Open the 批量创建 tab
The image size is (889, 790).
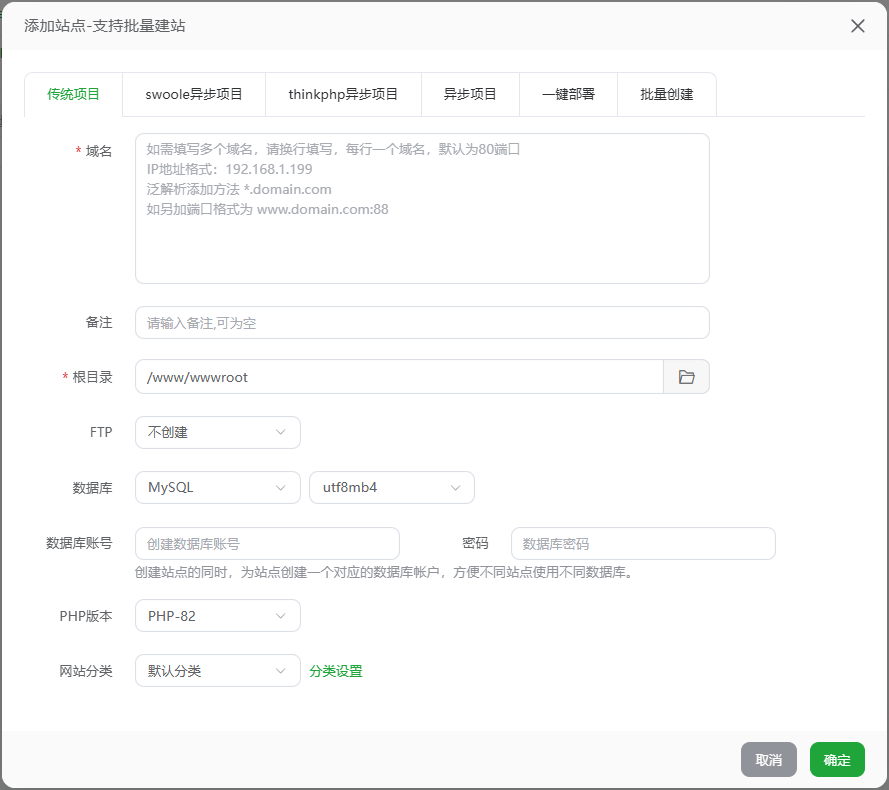[x=667, y=95]
